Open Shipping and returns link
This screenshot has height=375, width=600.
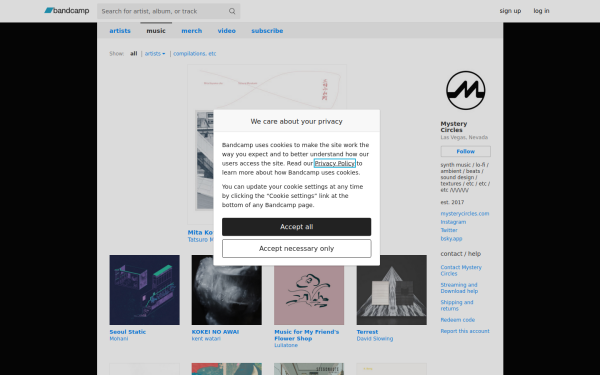click(x=457, y=305)
